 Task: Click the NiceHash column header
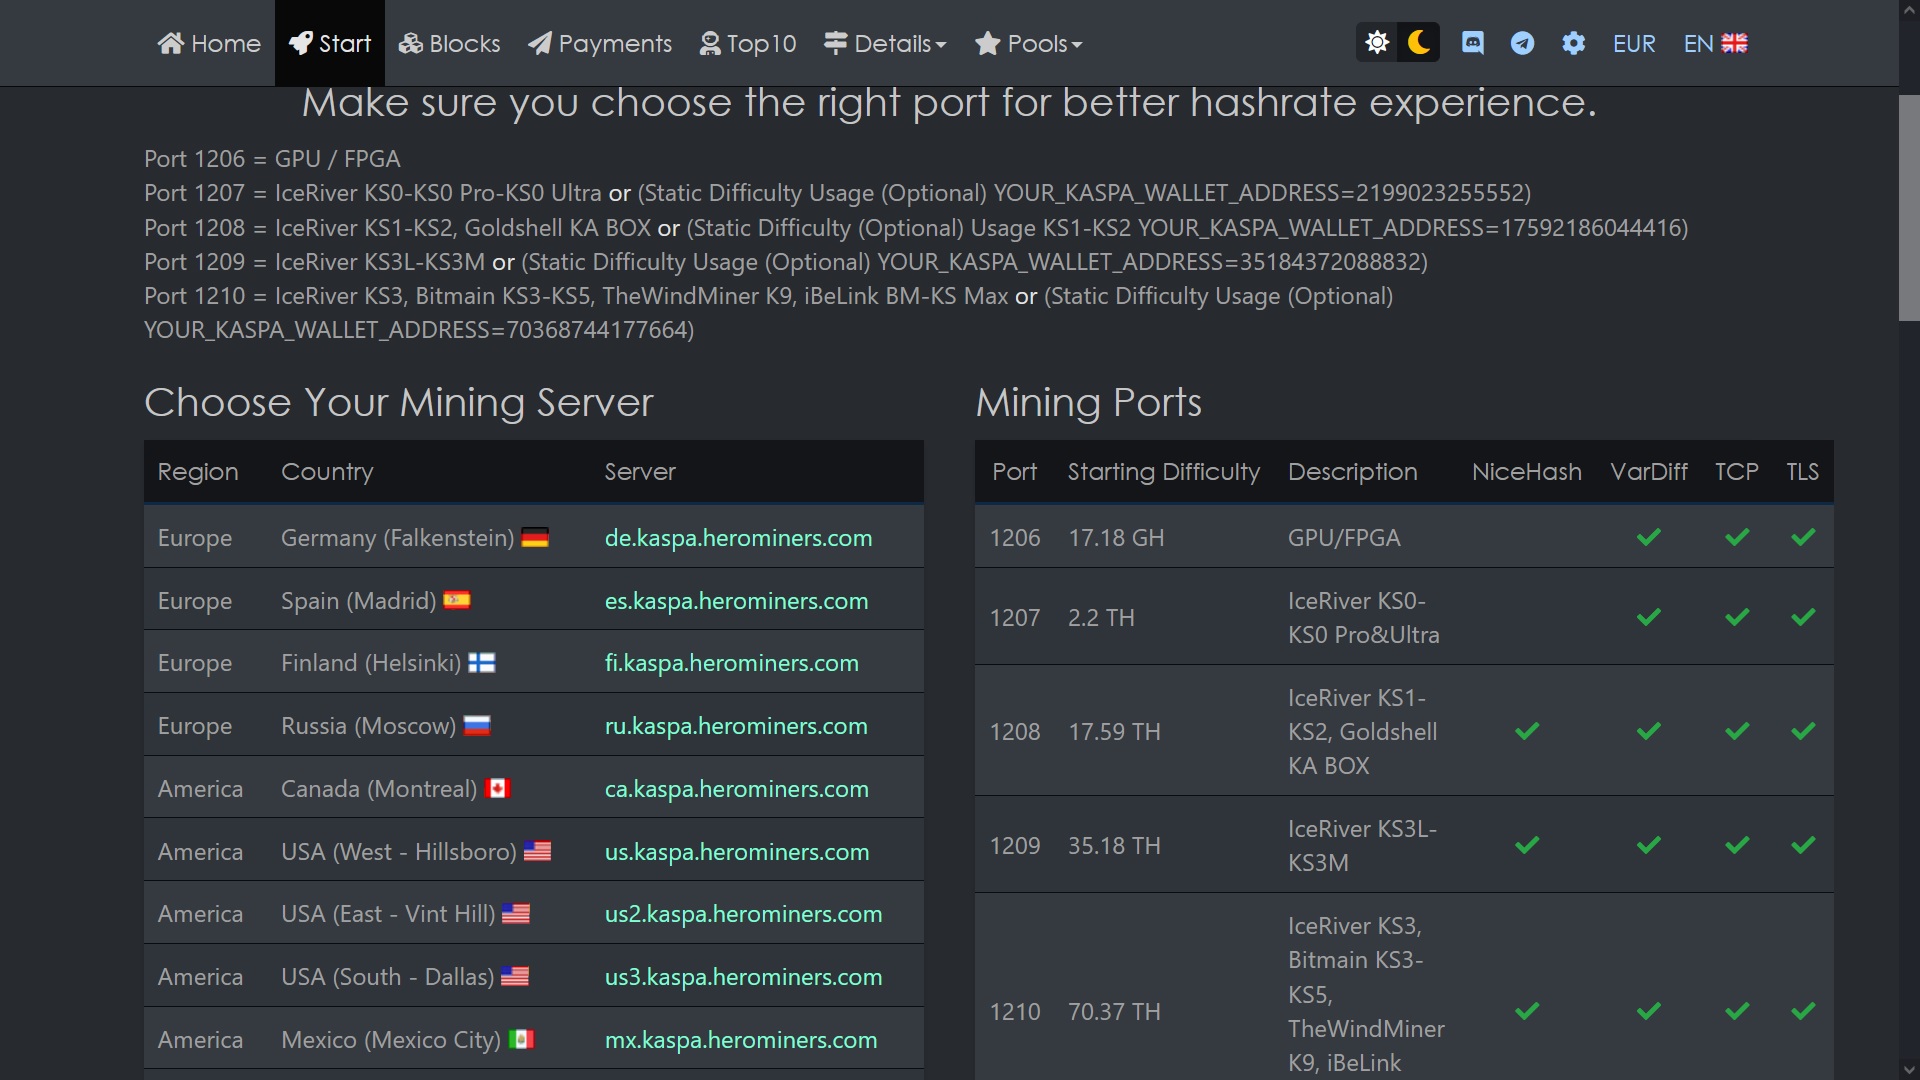(1527, 472)
